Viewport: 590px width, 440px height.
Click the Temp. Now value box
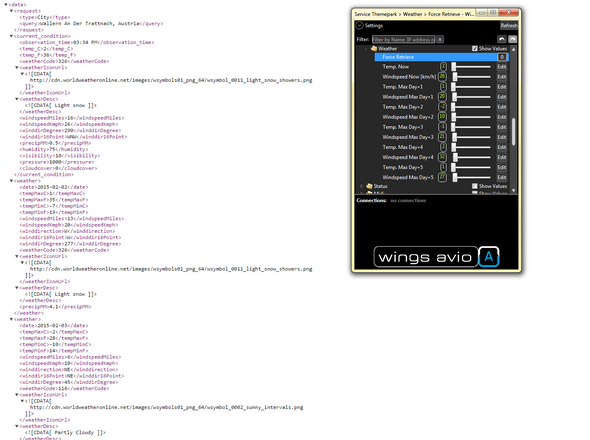[x=443, y=67]
